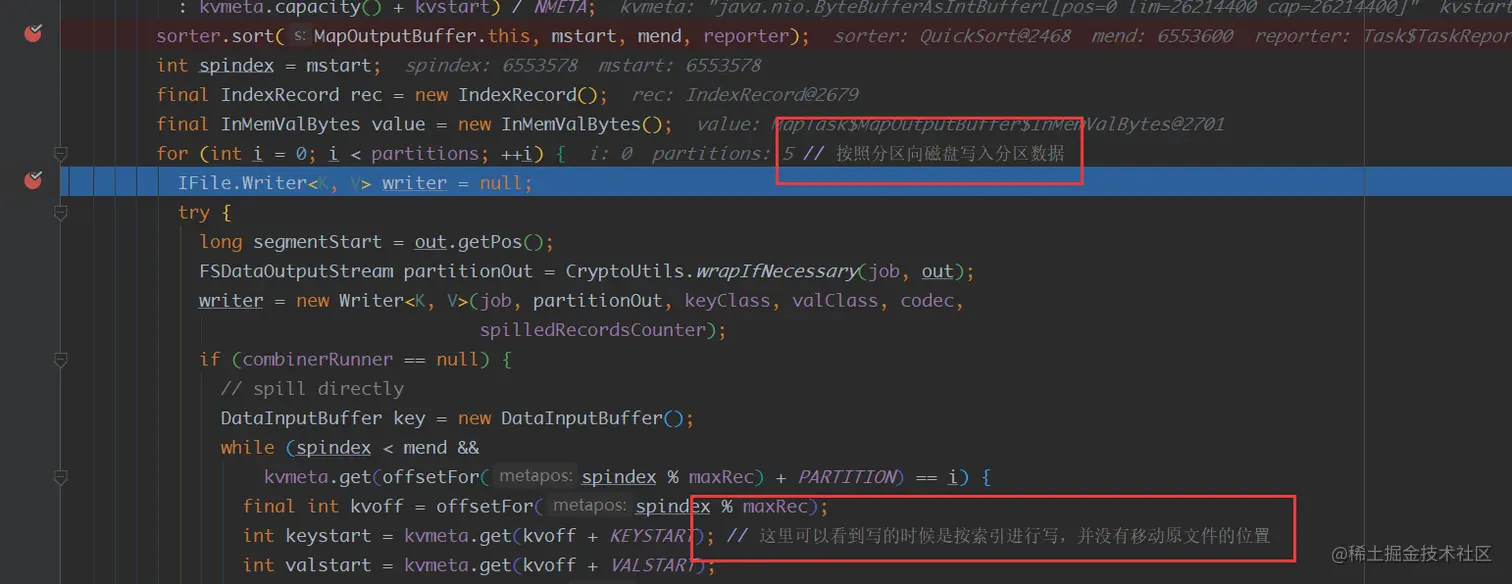Click CryptoUtils.wrapIfNecessary method

point(711,271)
